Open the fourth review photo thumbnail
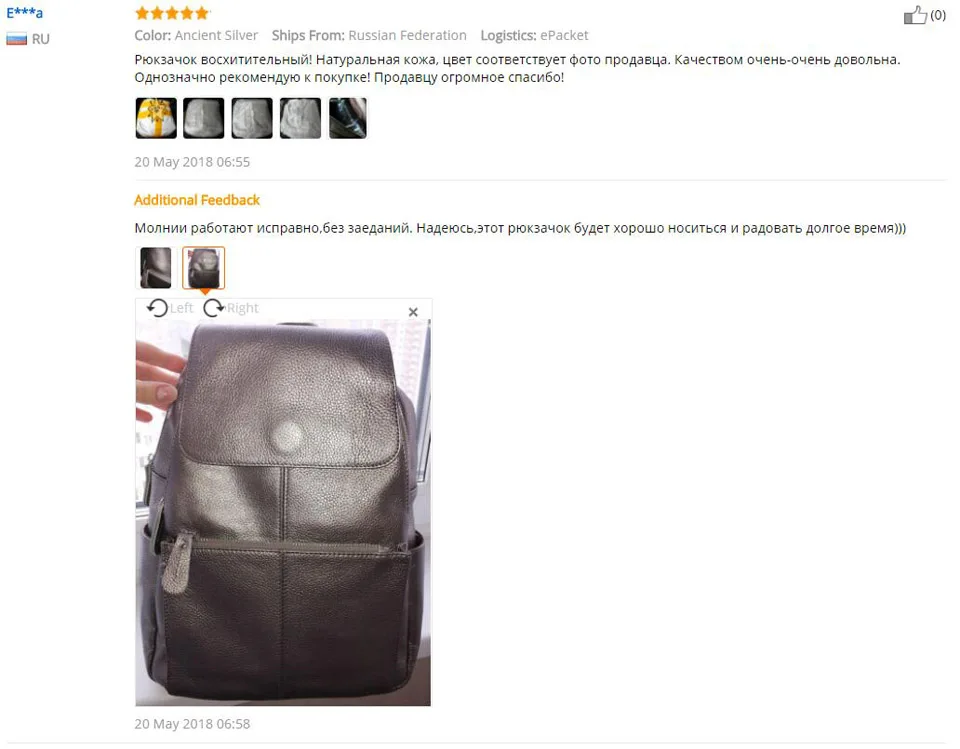Viewport: 960px width, 749px height. click(300, 118)
